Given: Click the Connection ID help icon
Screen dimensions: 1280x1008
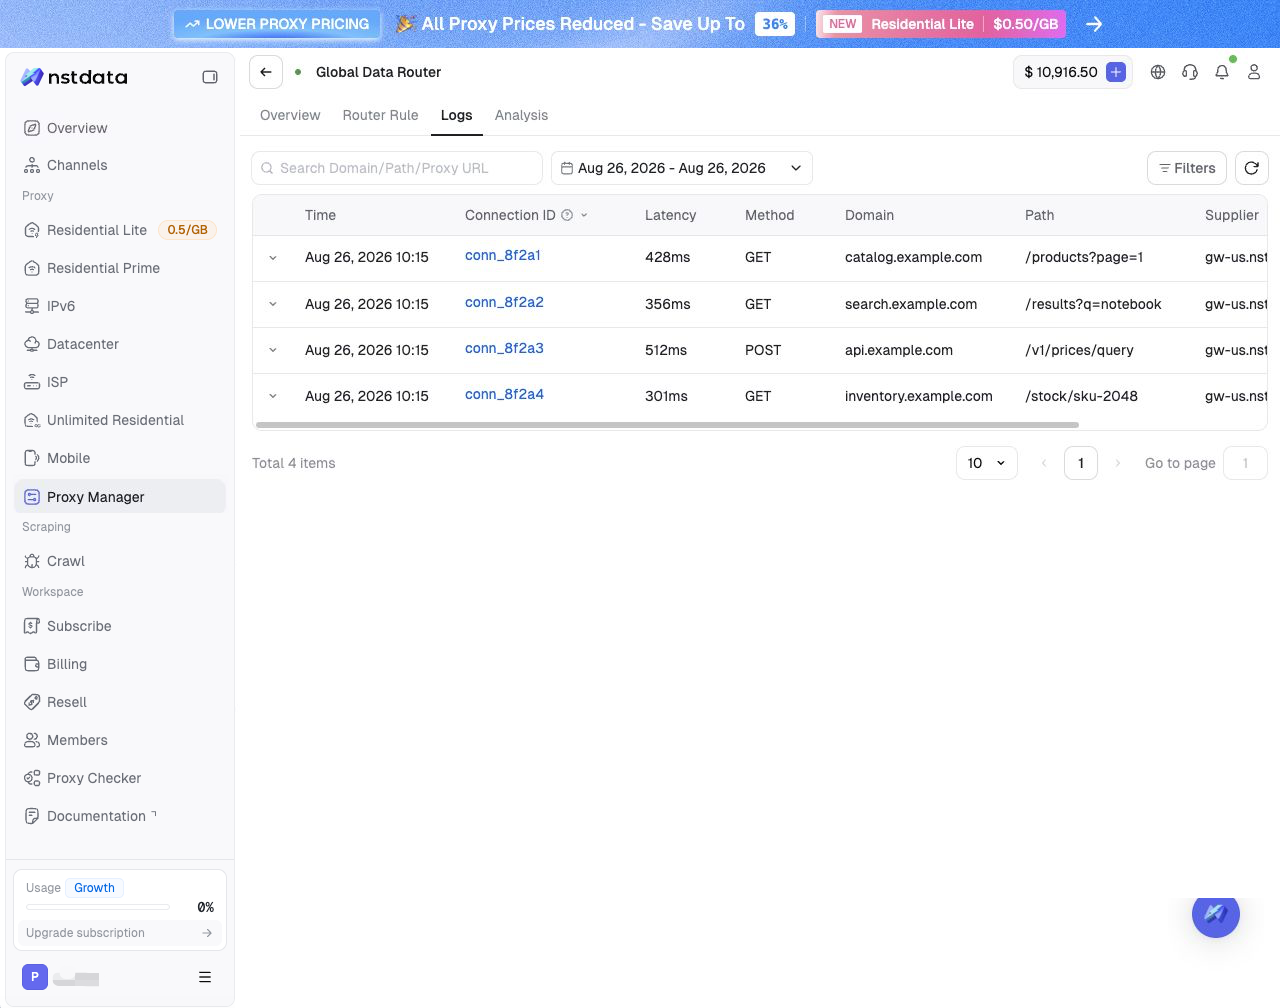Looking at the screenshot, I should click(x=567, y=215).
